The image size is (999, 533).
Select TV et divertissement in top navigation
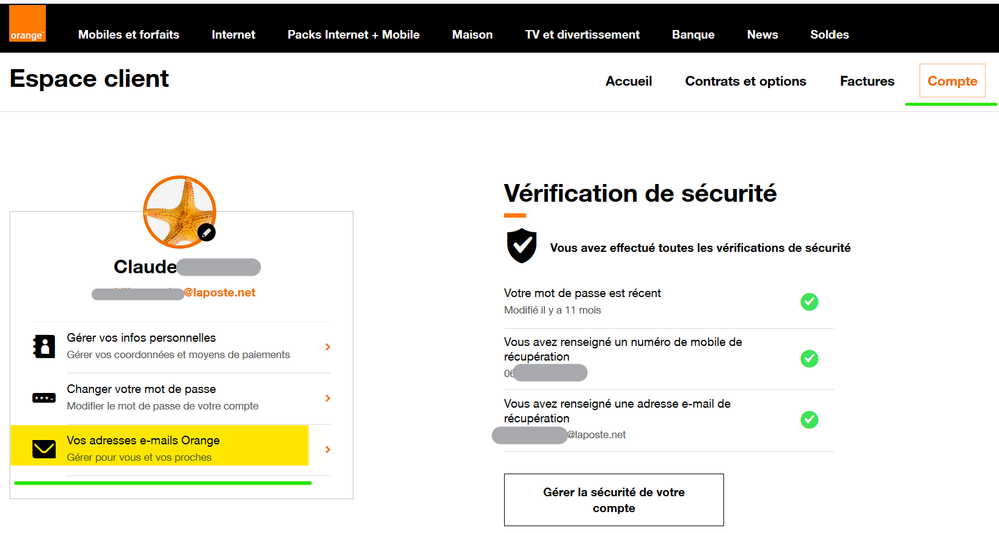pos(582,34)
